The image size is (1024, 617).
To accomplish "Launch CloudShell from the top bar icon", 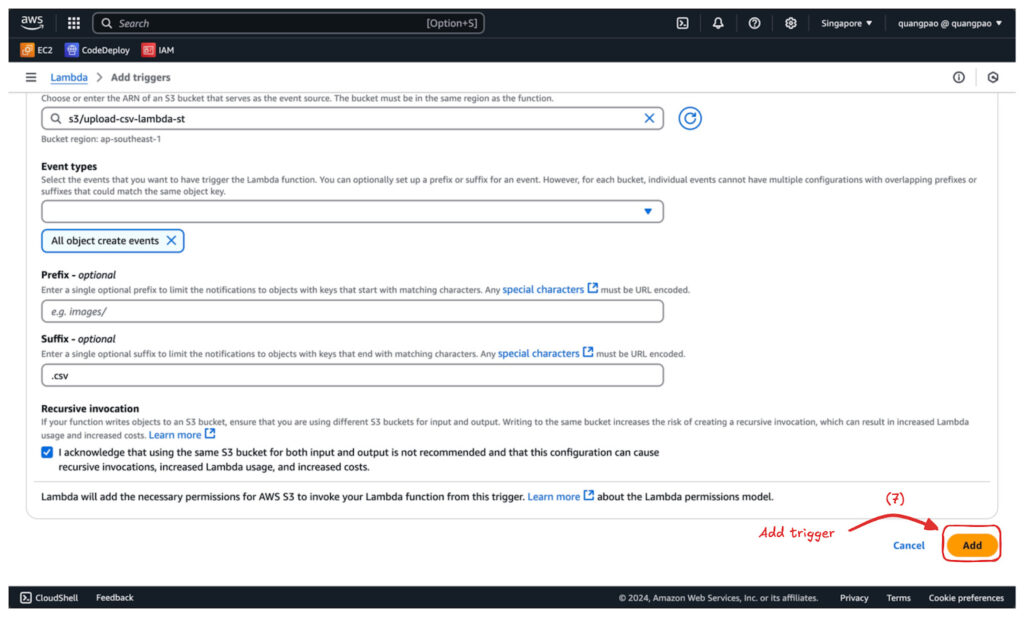I will pyautogui.click(x=682, y=23).
